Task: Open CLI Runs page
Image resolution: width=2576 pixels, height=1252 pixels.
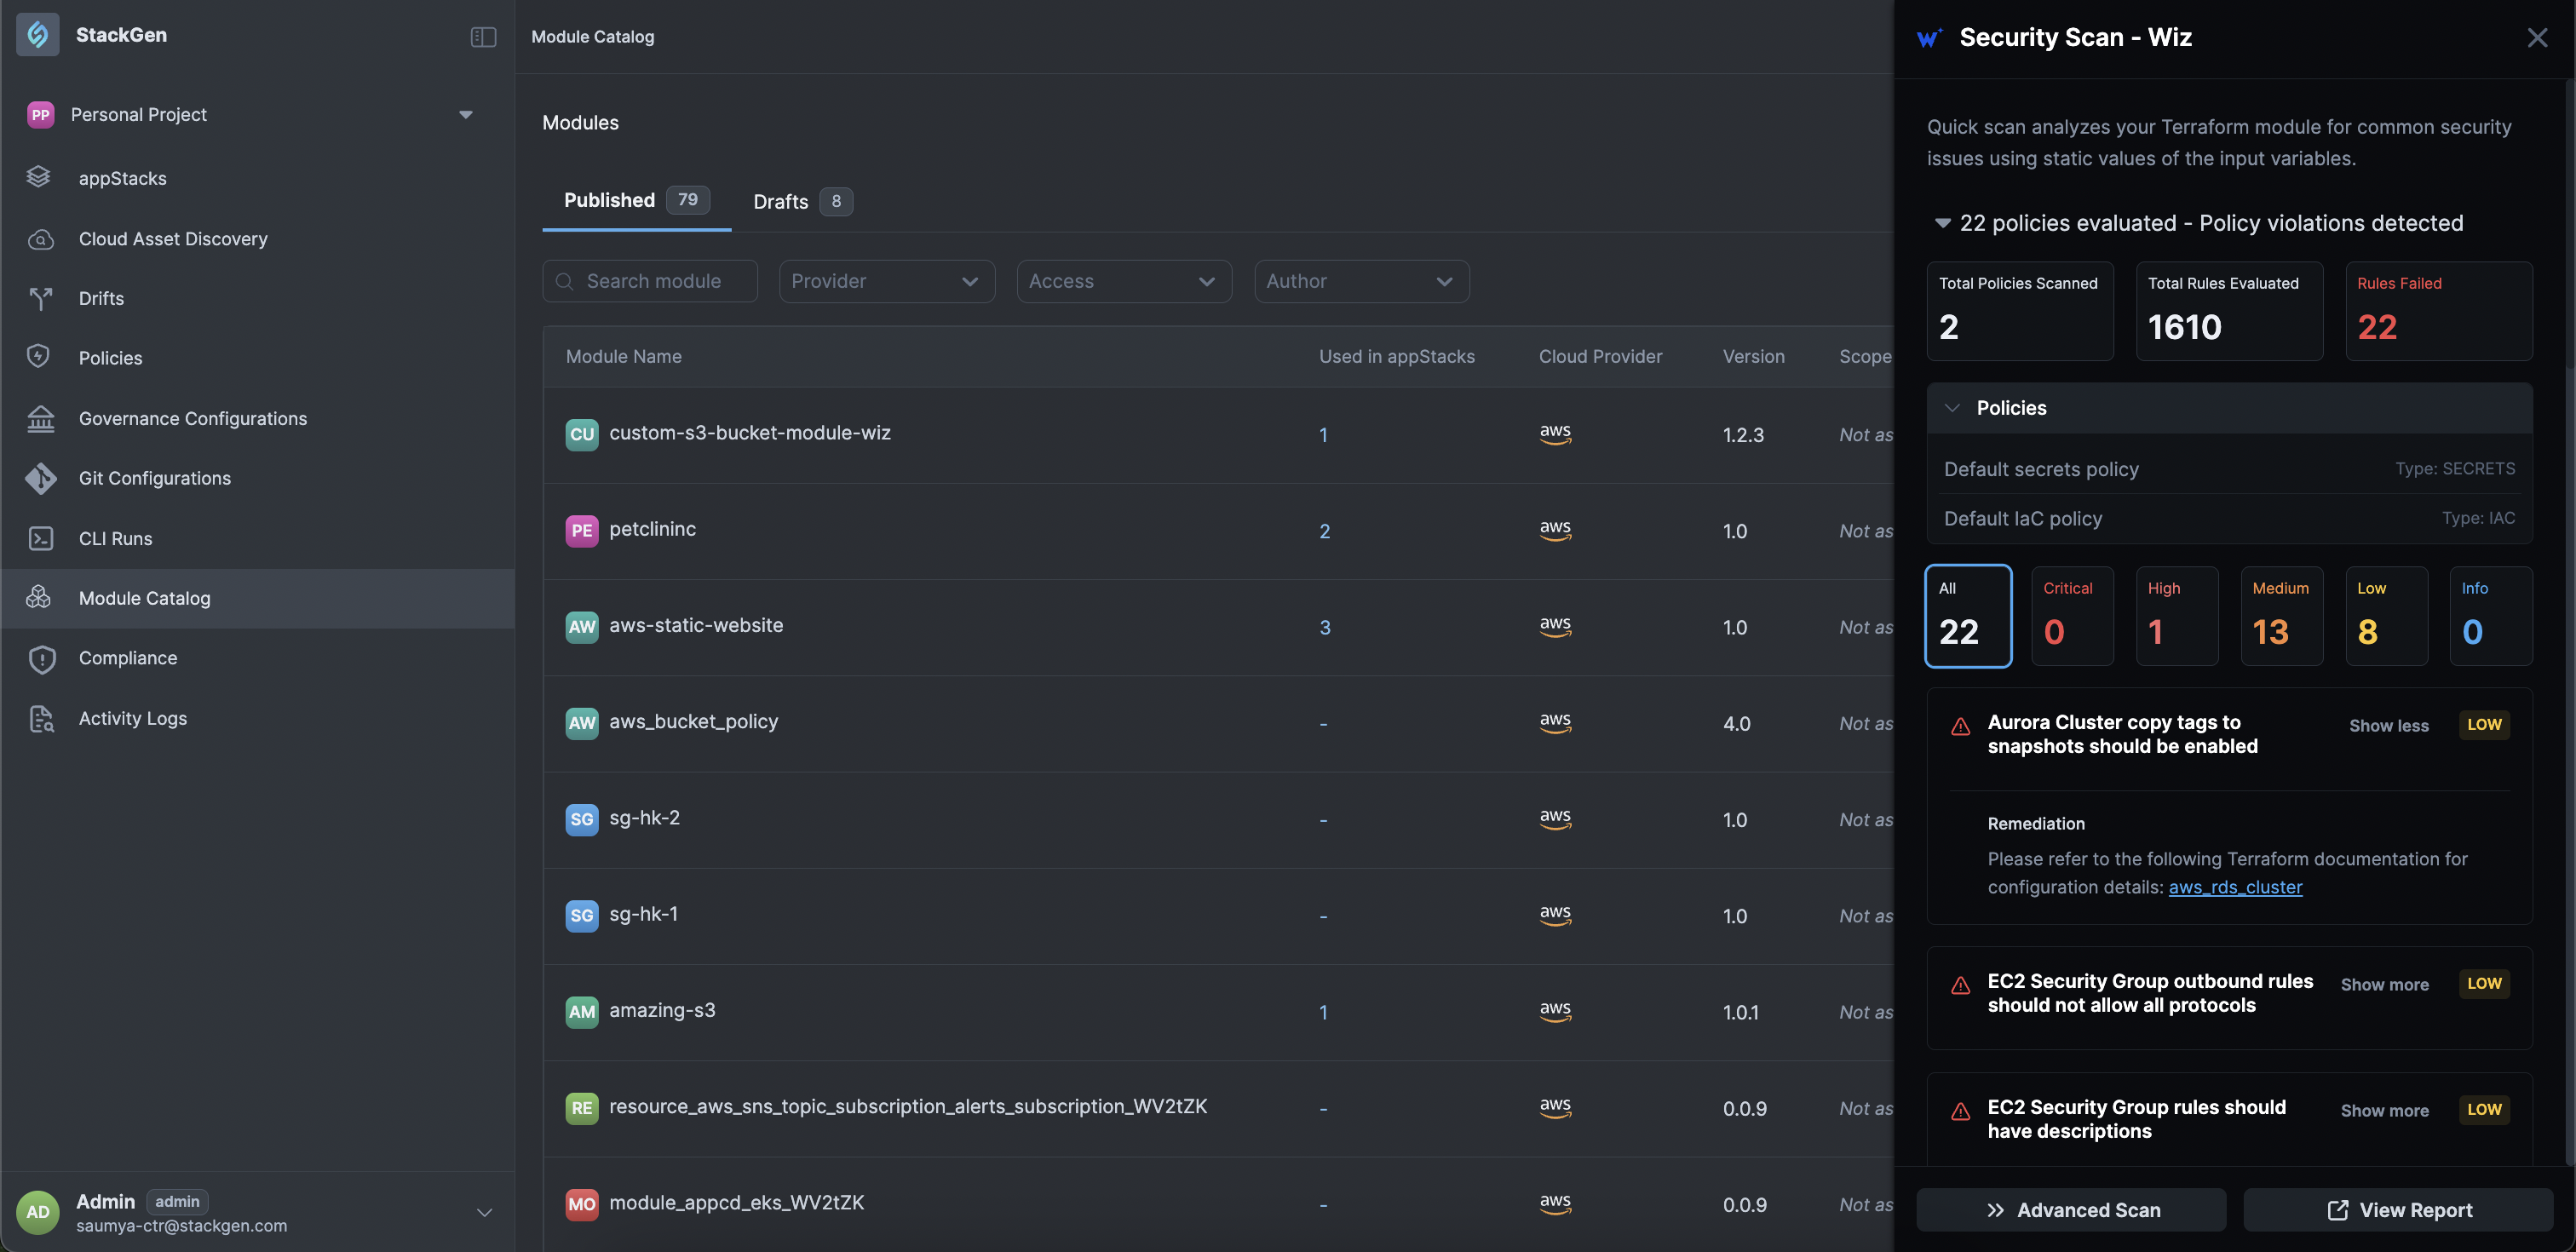Action: tap(115, 538)
